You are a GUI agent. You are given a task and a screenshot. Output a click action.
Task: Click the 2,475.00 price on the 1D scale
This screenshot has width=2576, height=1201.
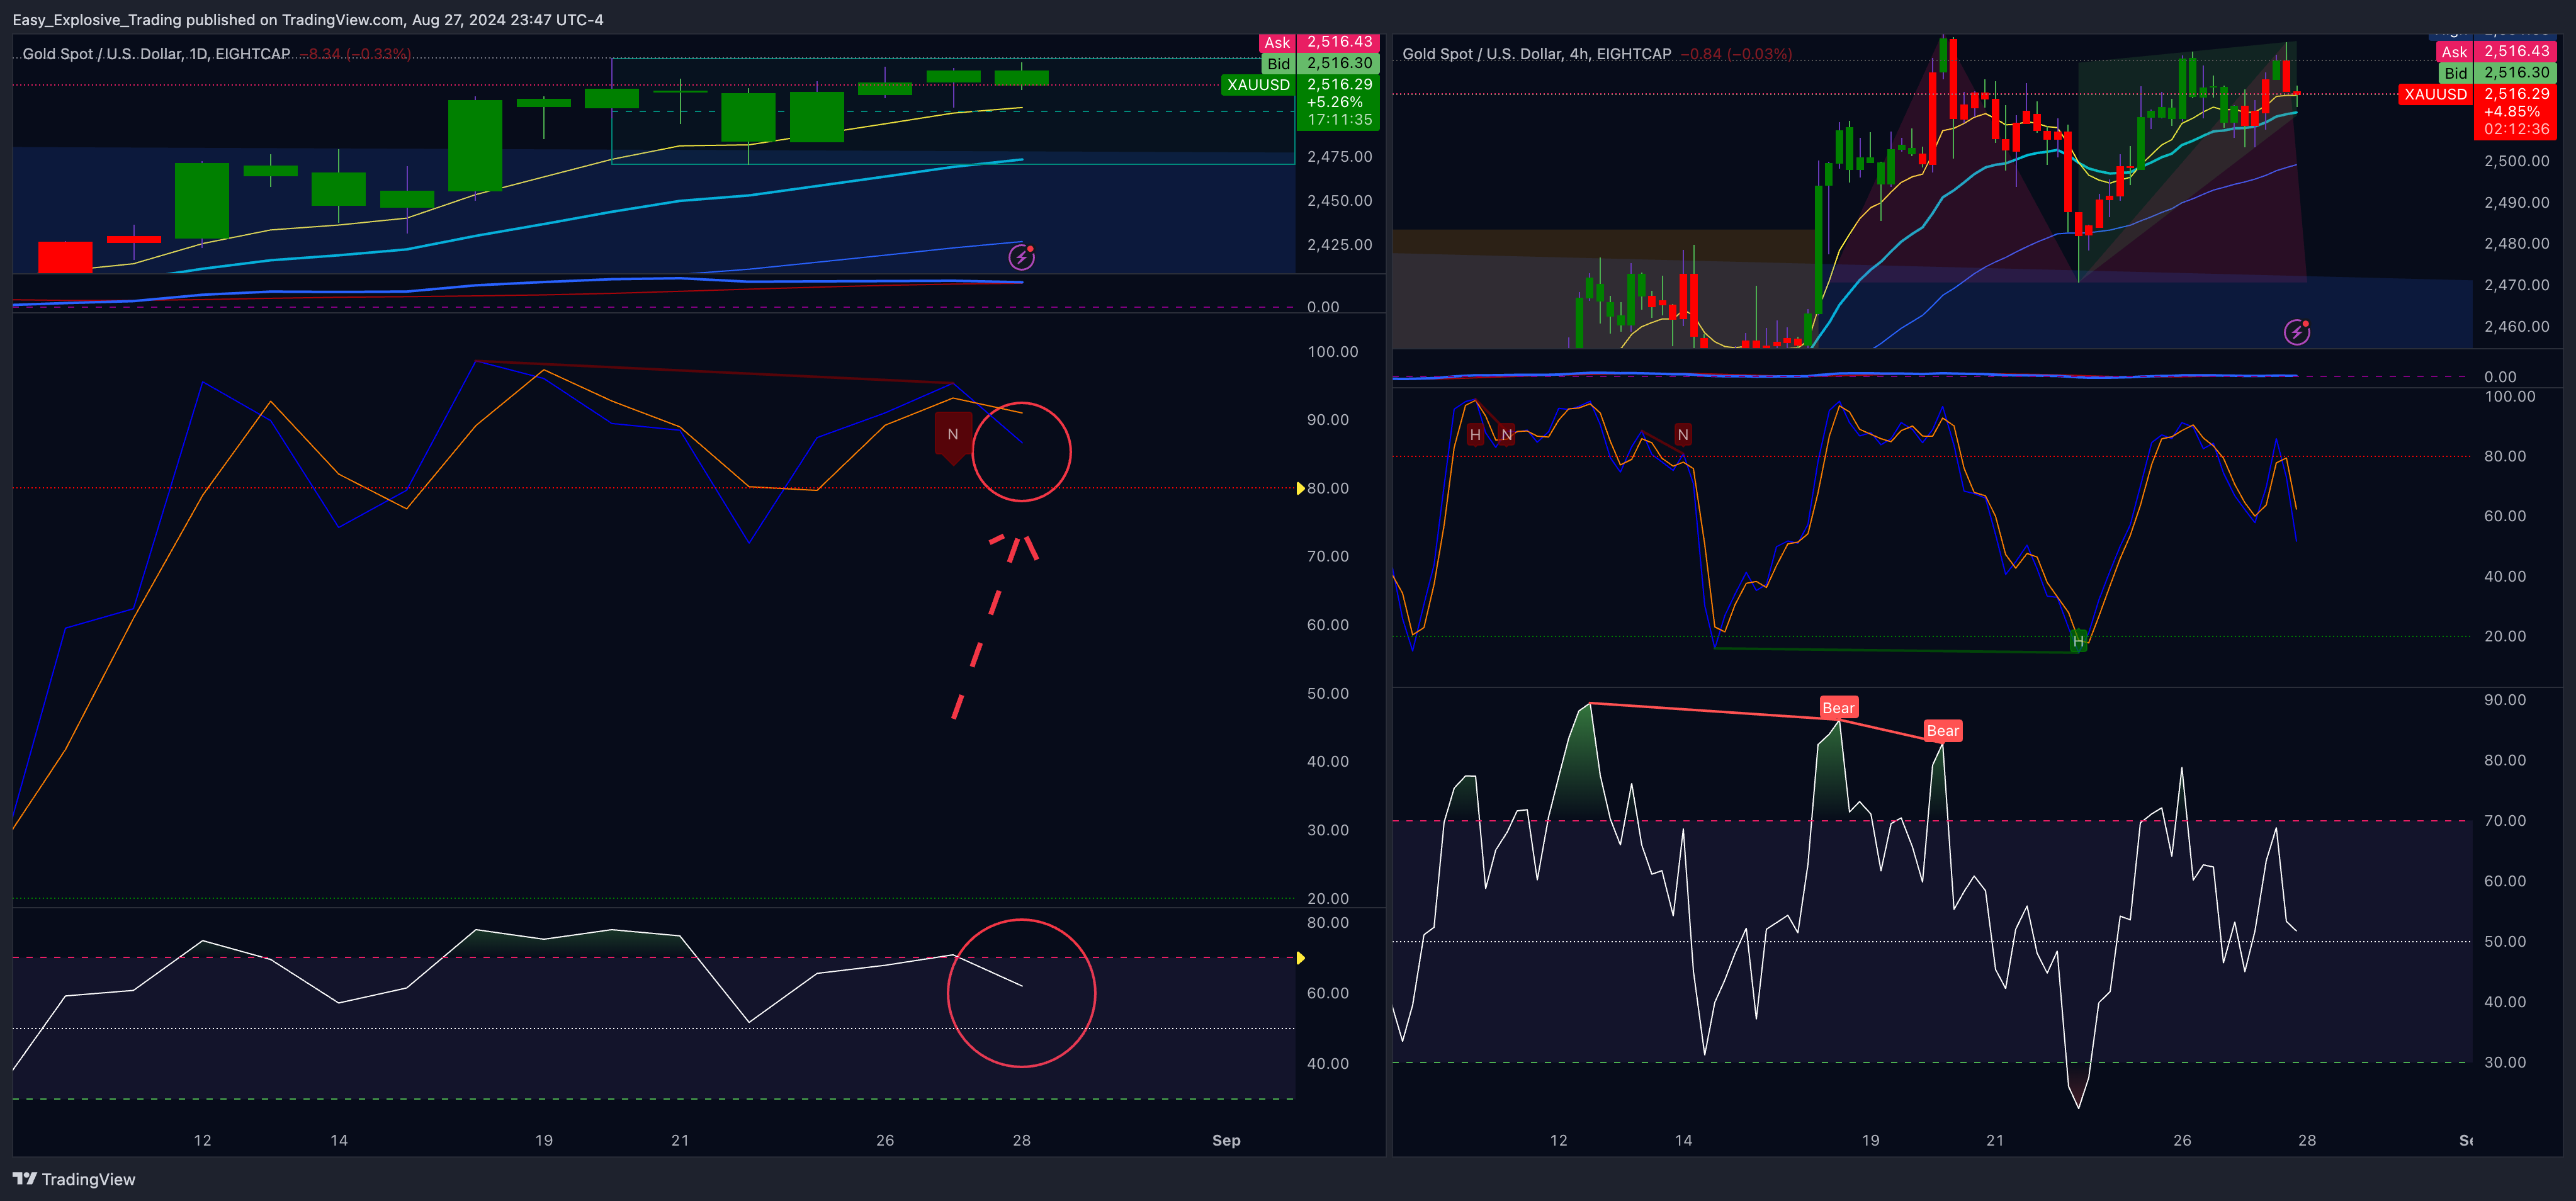[x=1339, y=157]
